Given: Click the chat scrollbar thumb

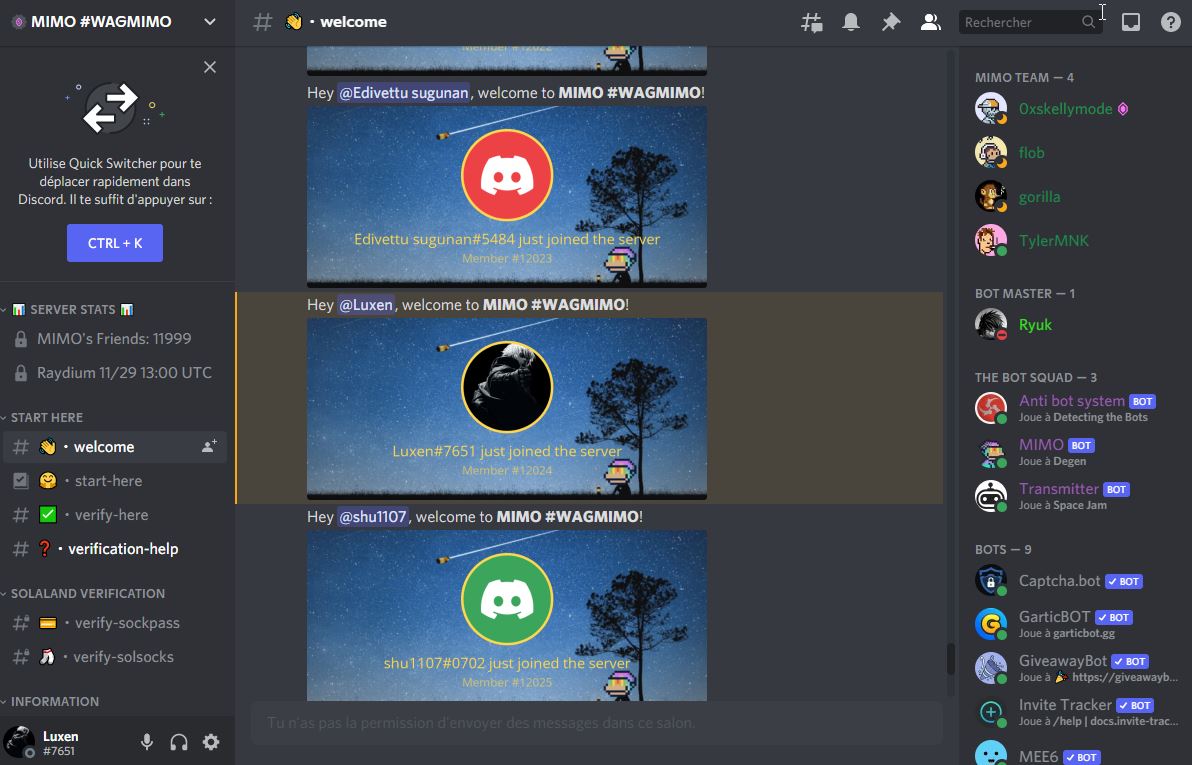Looking at the screenshot, I should point(950,659).
